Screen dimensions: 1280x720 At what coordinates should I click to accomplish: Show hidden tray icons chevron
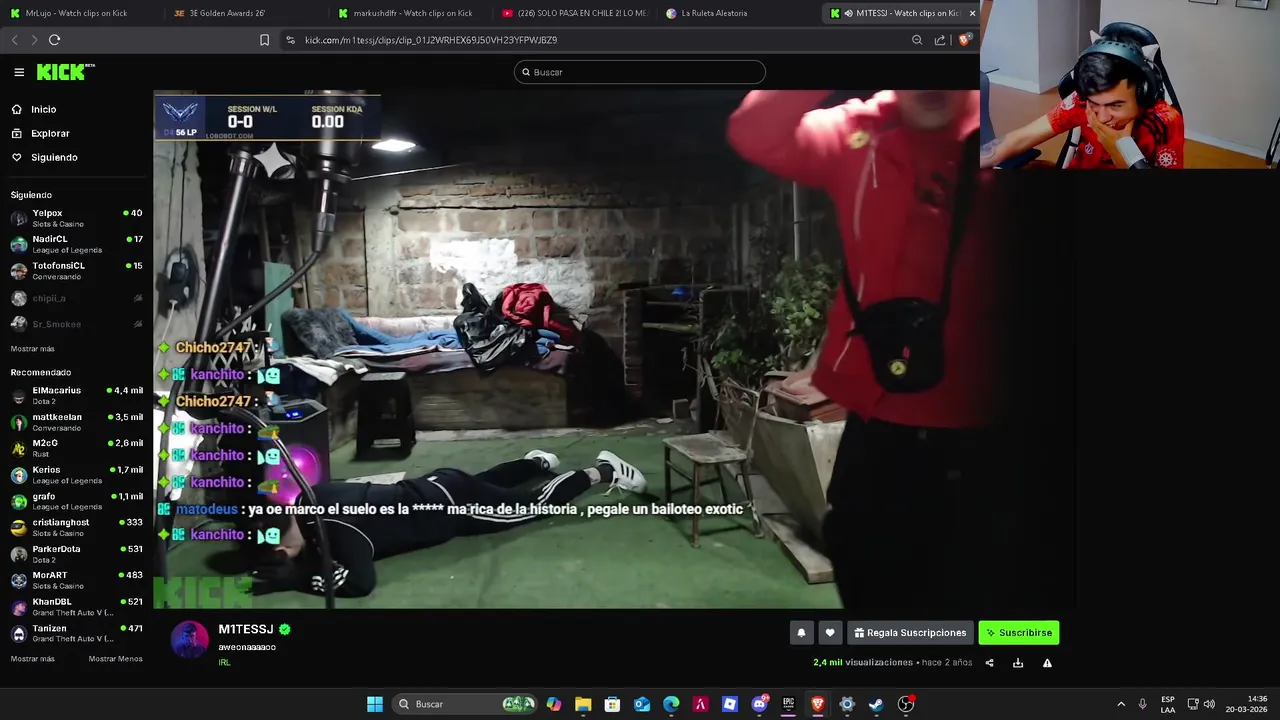point(1121,704)
